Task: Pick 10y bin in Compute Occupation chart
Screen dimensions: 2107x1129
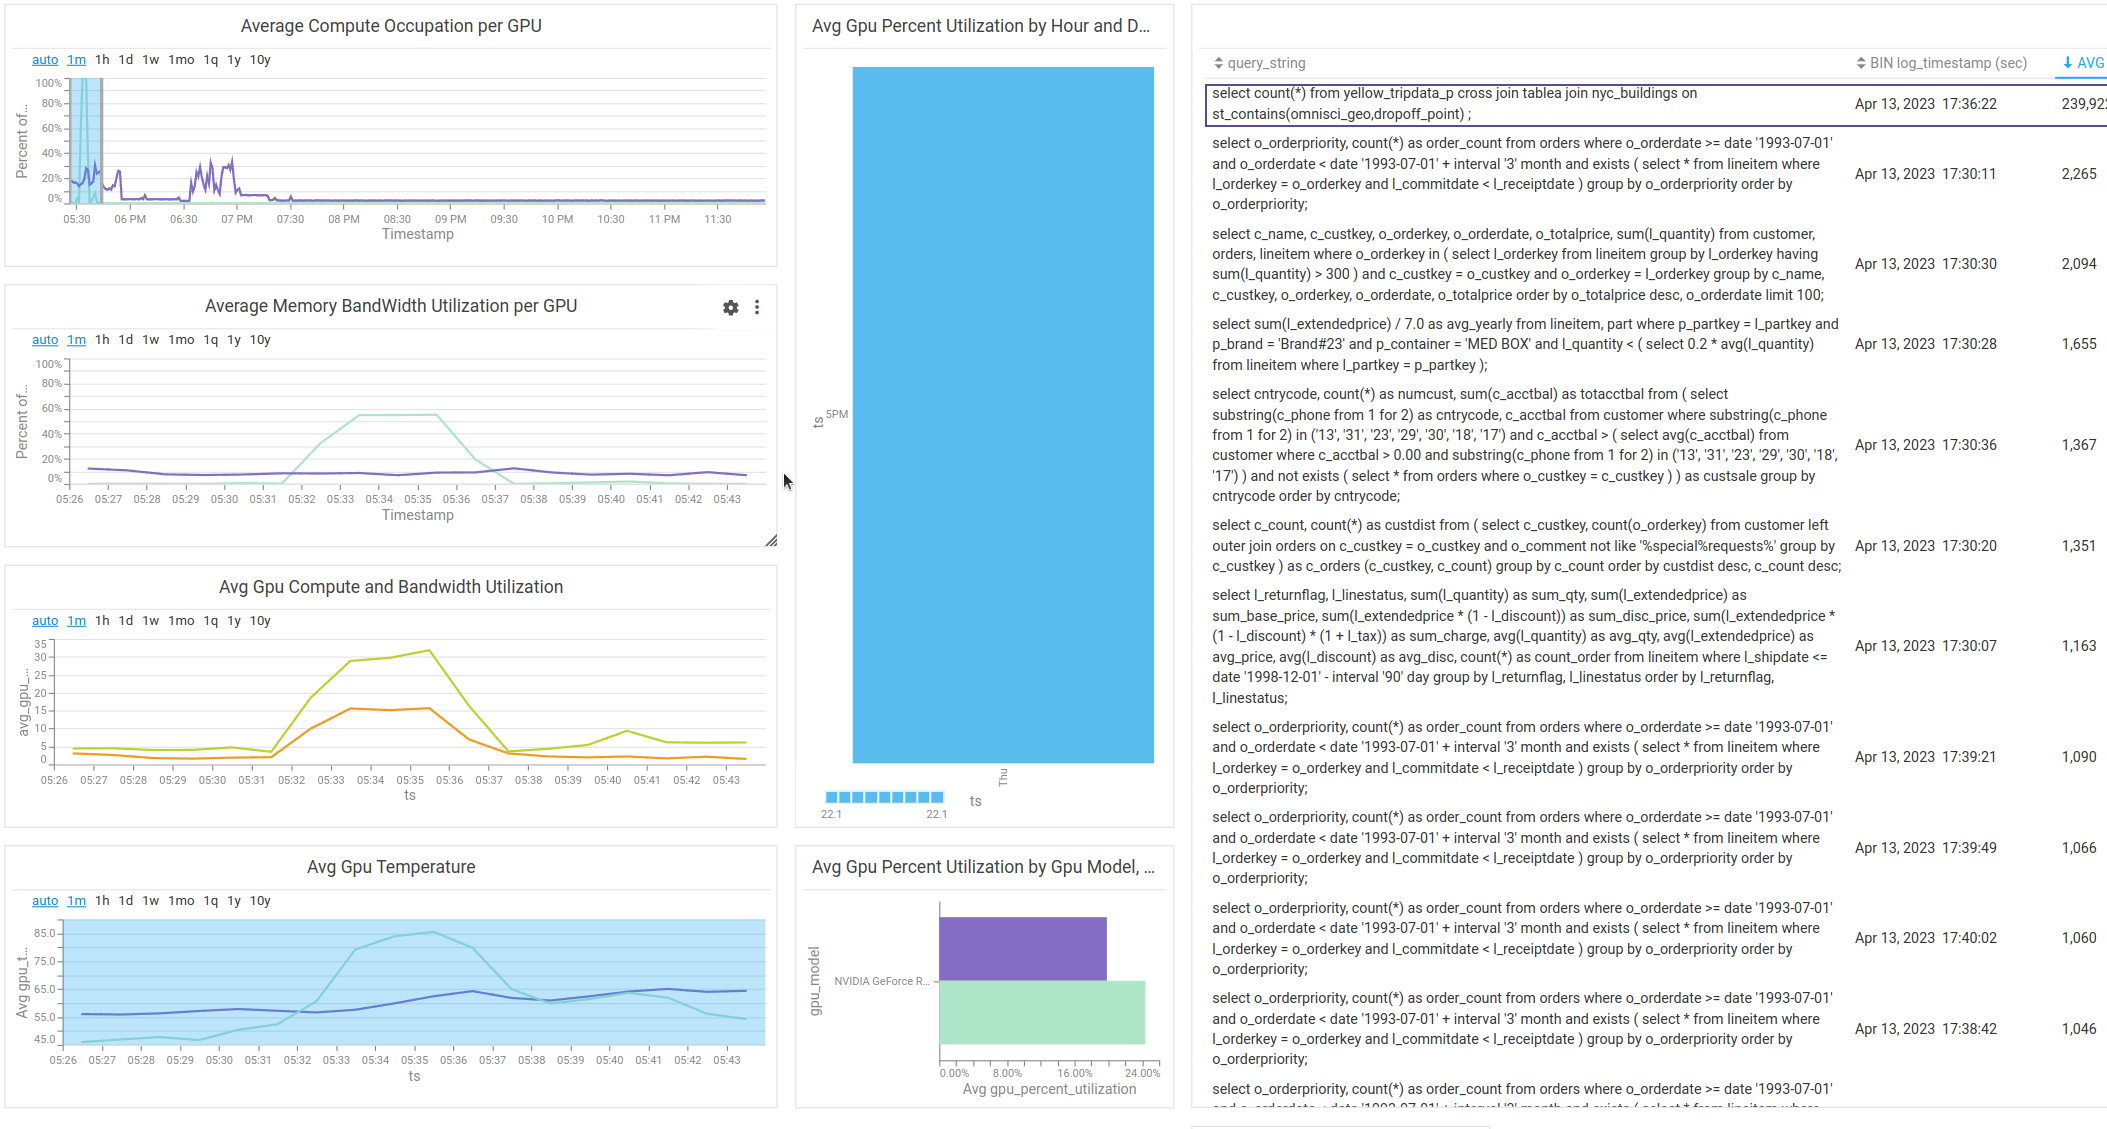Action: pos(260,60)
